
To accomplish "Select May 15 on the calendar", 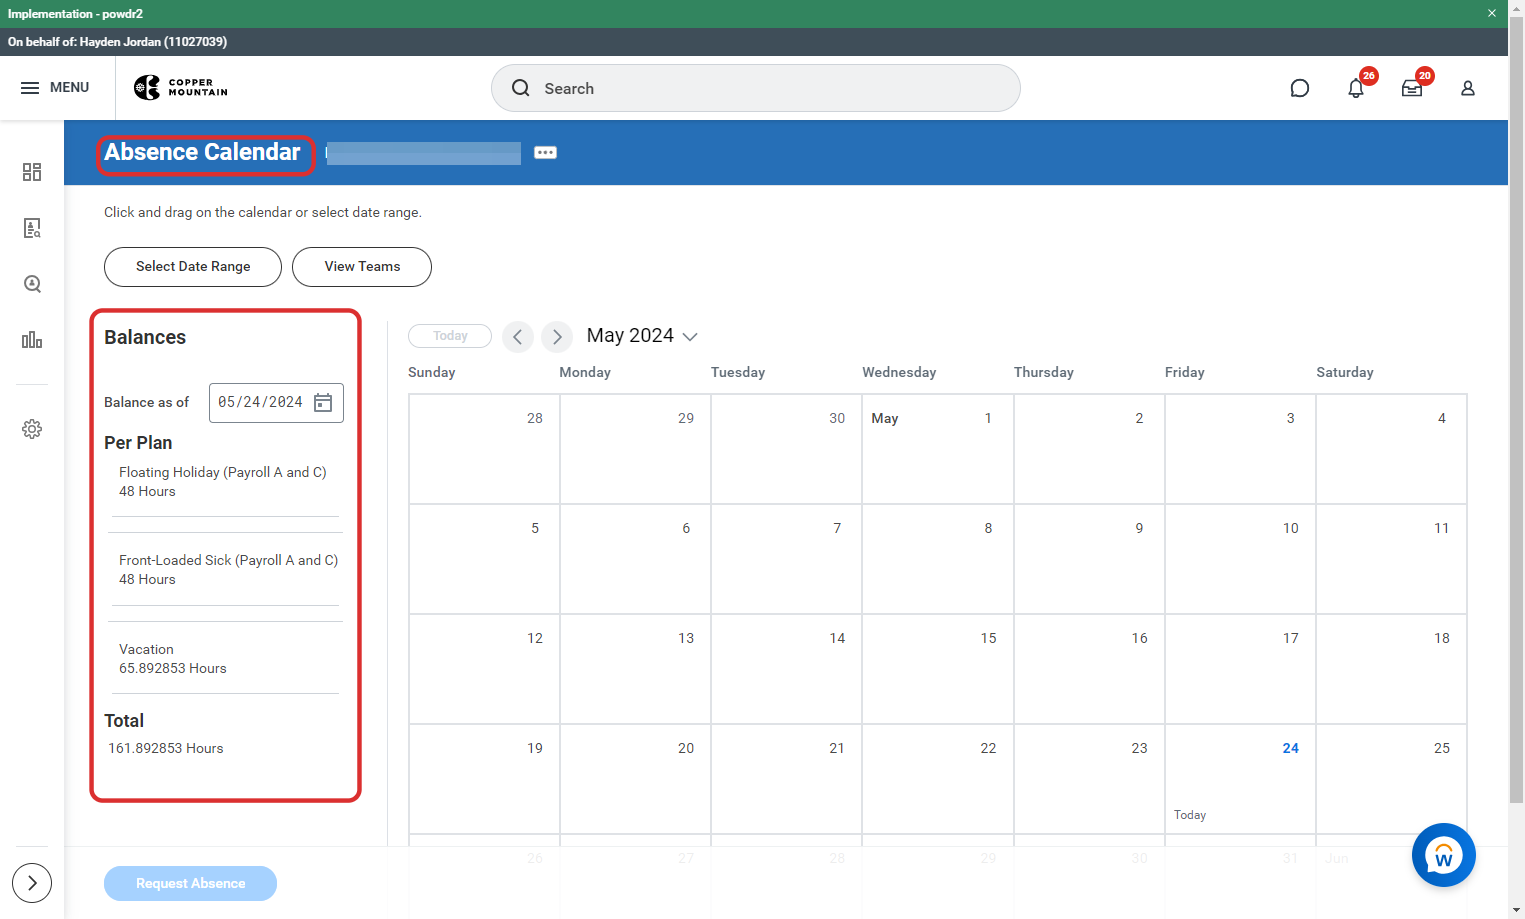I will (x=938, y=669).
